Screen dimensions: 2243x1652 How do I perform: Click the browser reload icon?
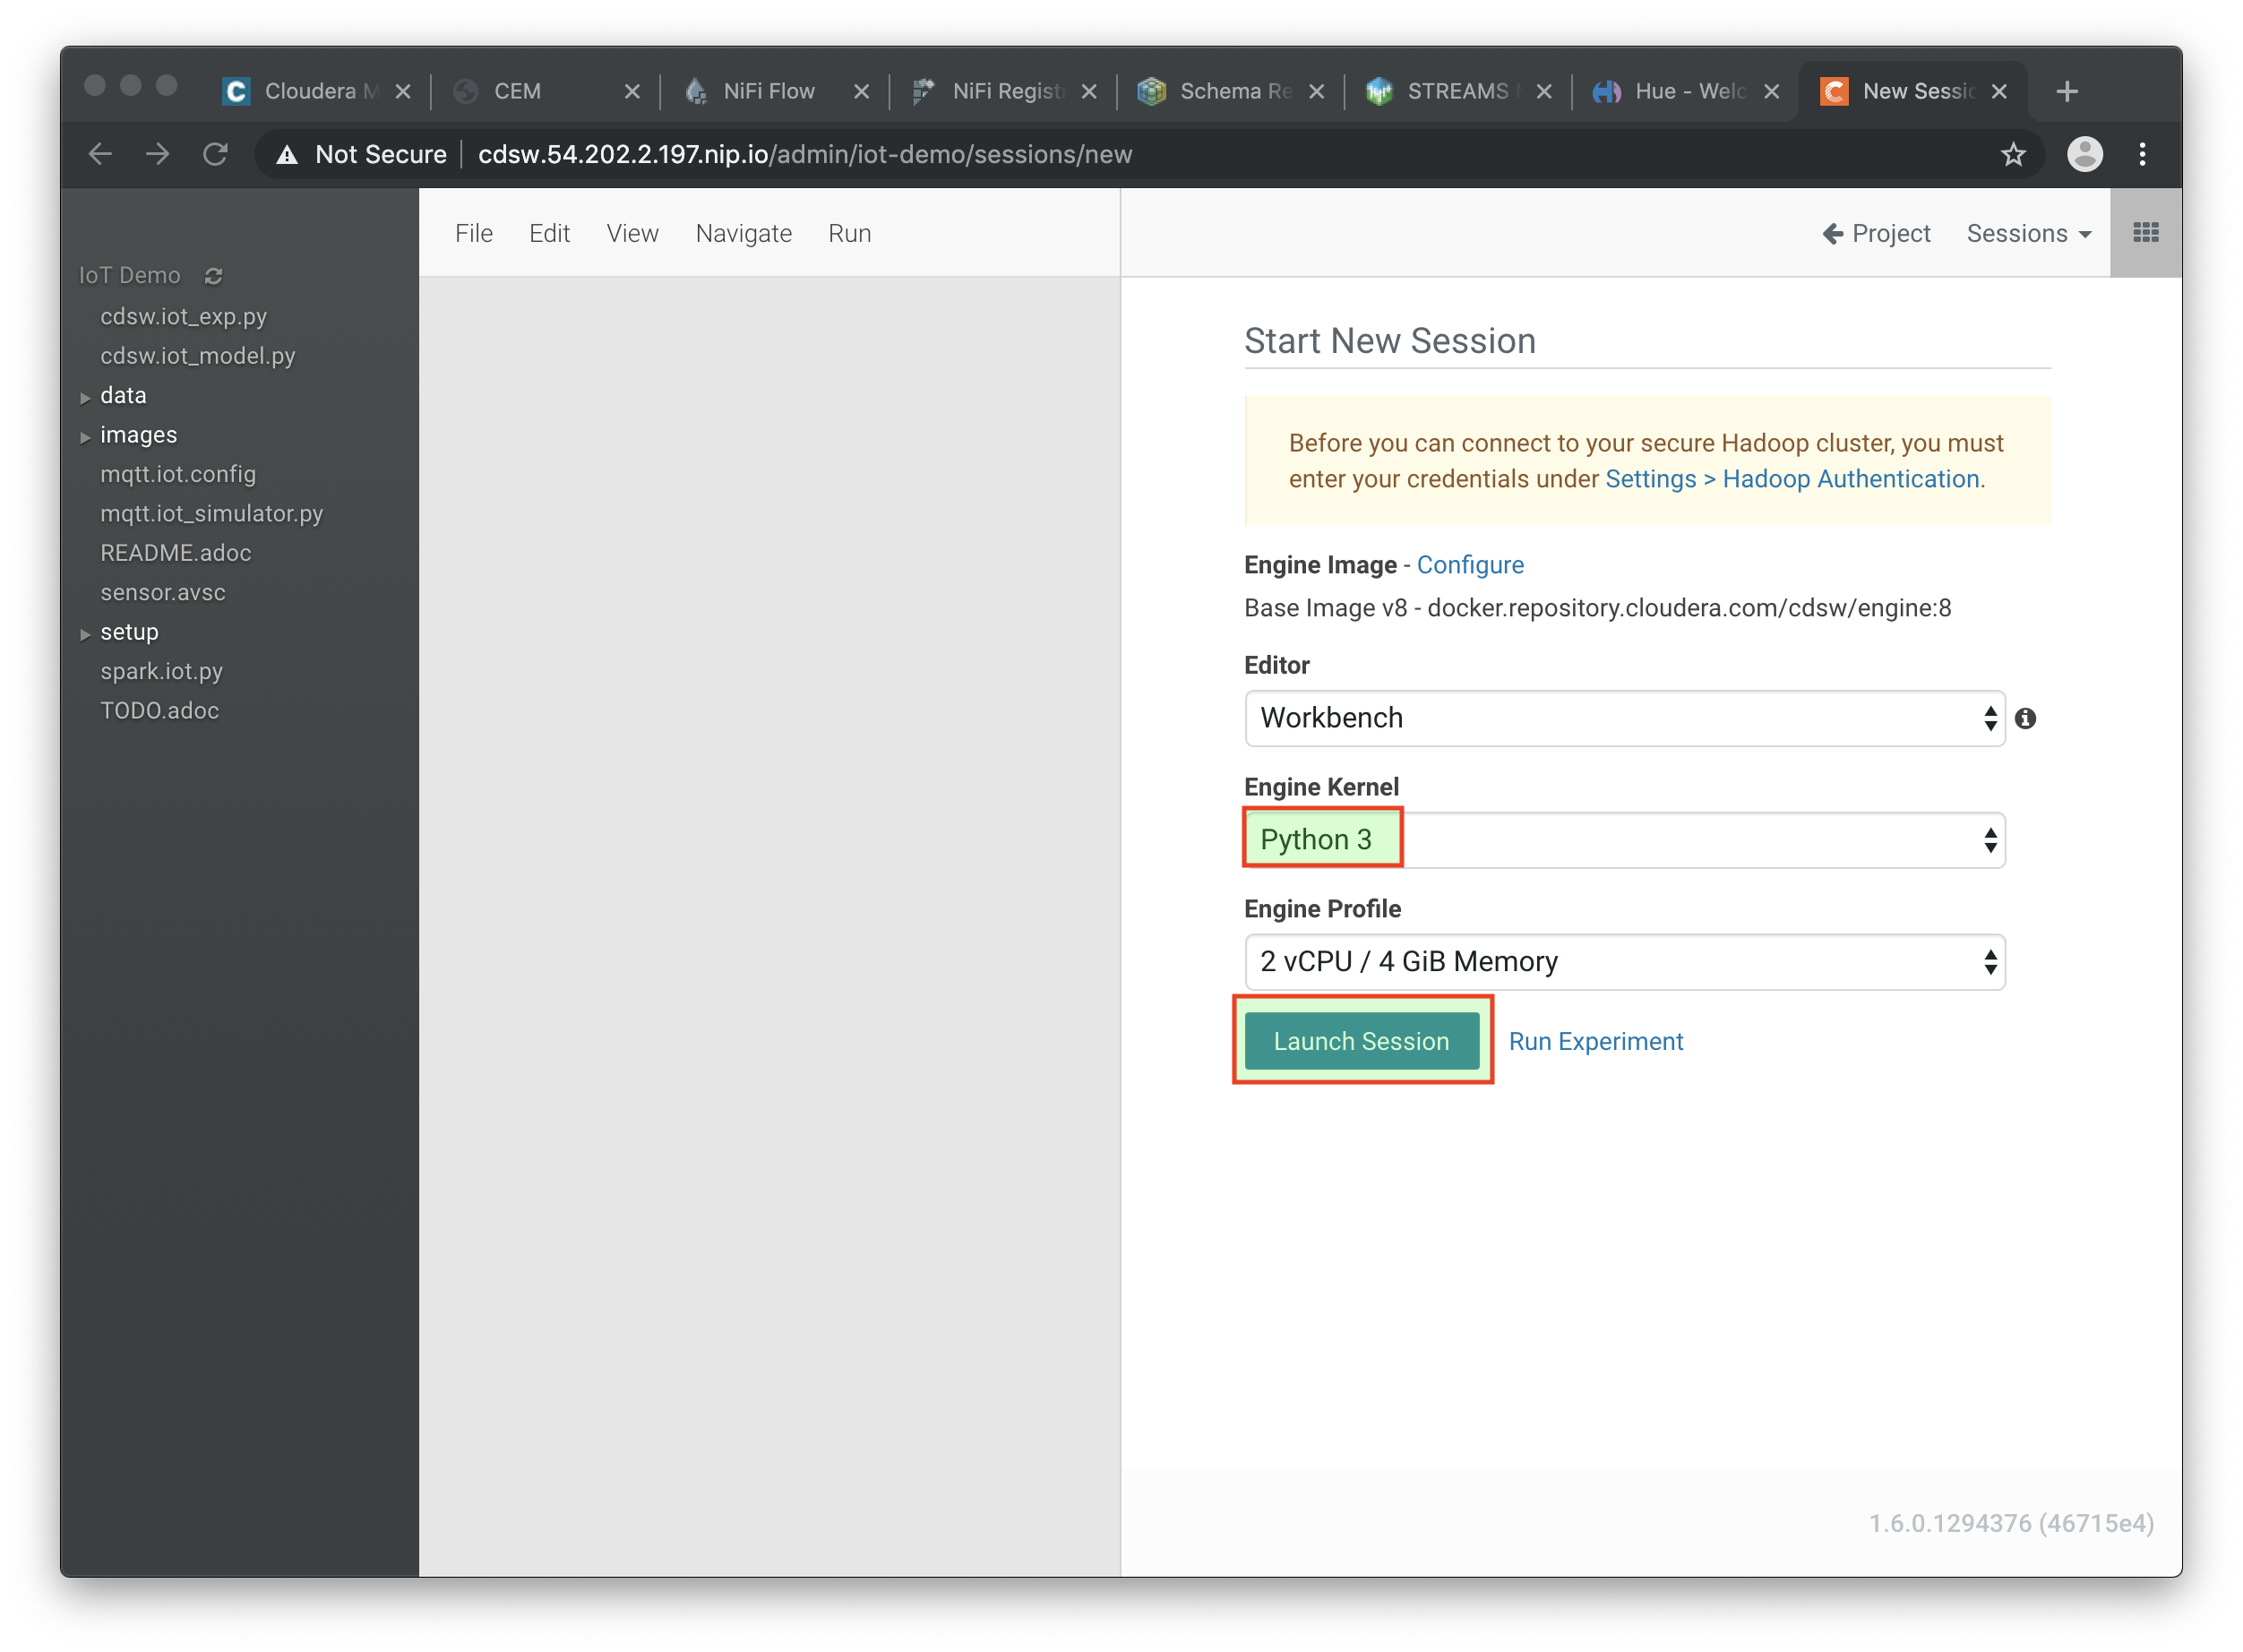(215, 154)
